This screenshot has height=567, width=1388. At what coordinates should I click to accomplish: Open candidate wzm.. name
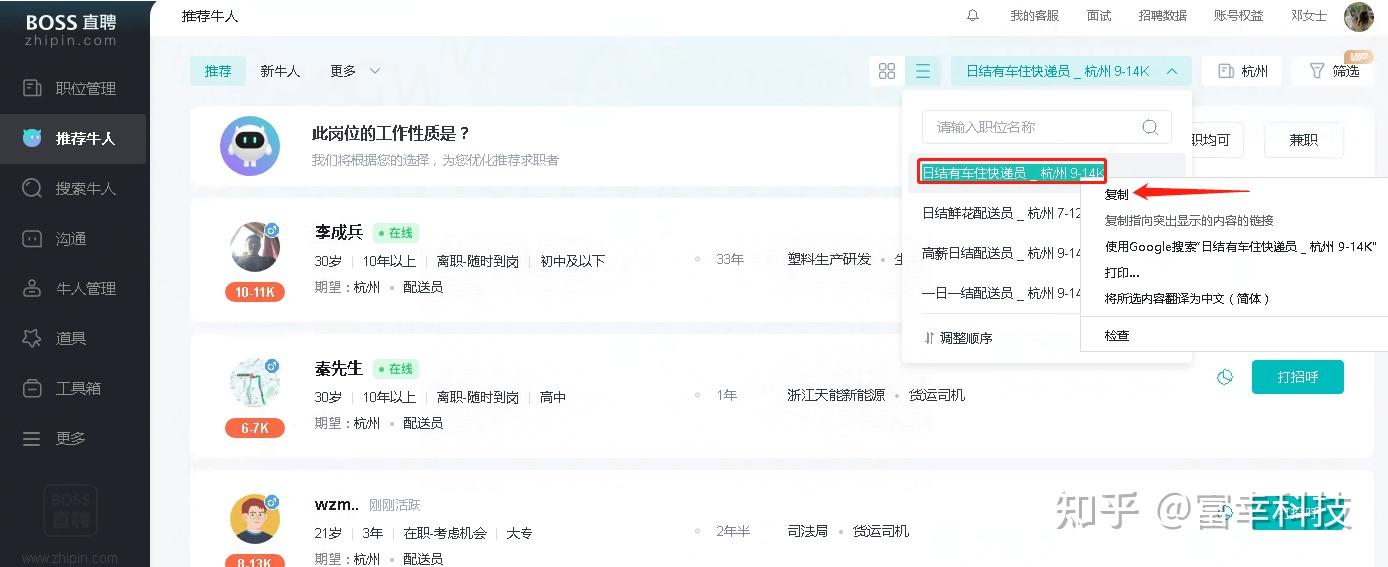tap(336, 504)
